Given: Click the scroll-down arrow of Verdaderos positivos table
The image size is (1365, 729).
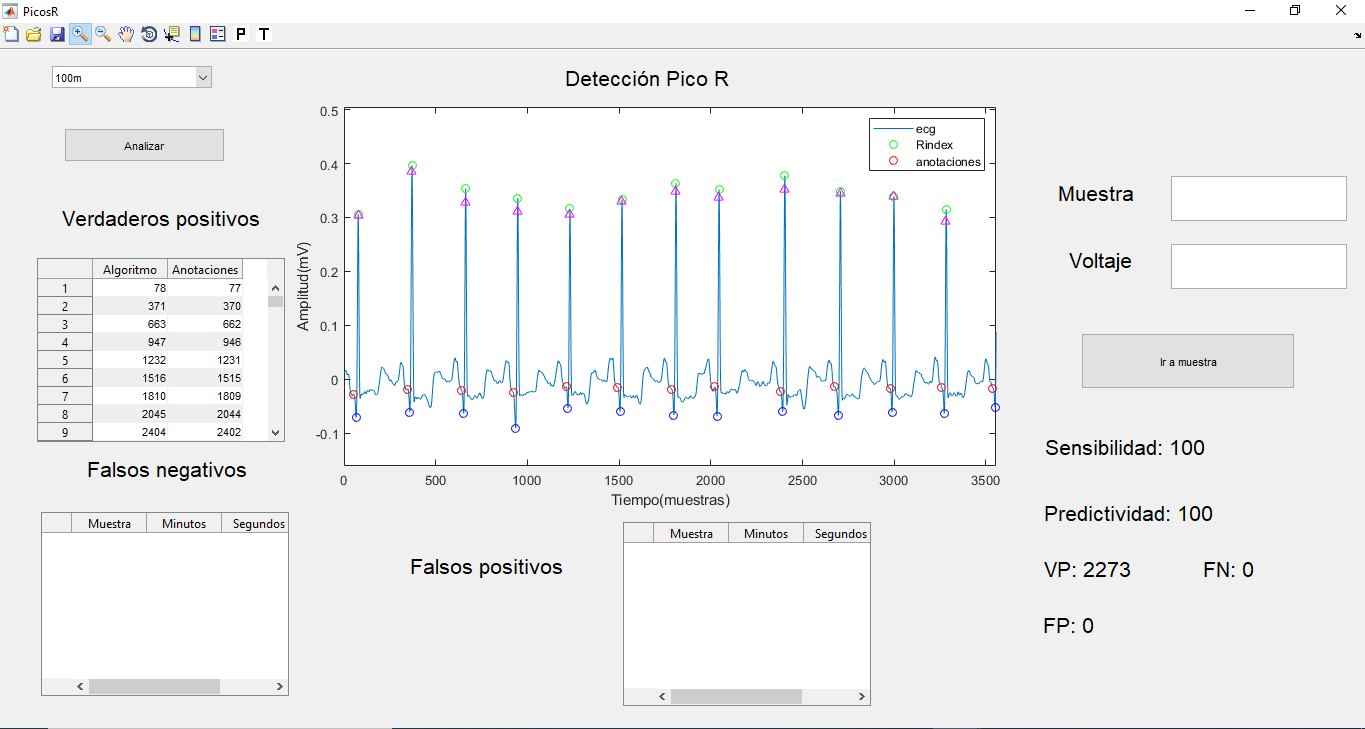Looking at the screenshot, I should pyautogui.click(x=276, y=432).
